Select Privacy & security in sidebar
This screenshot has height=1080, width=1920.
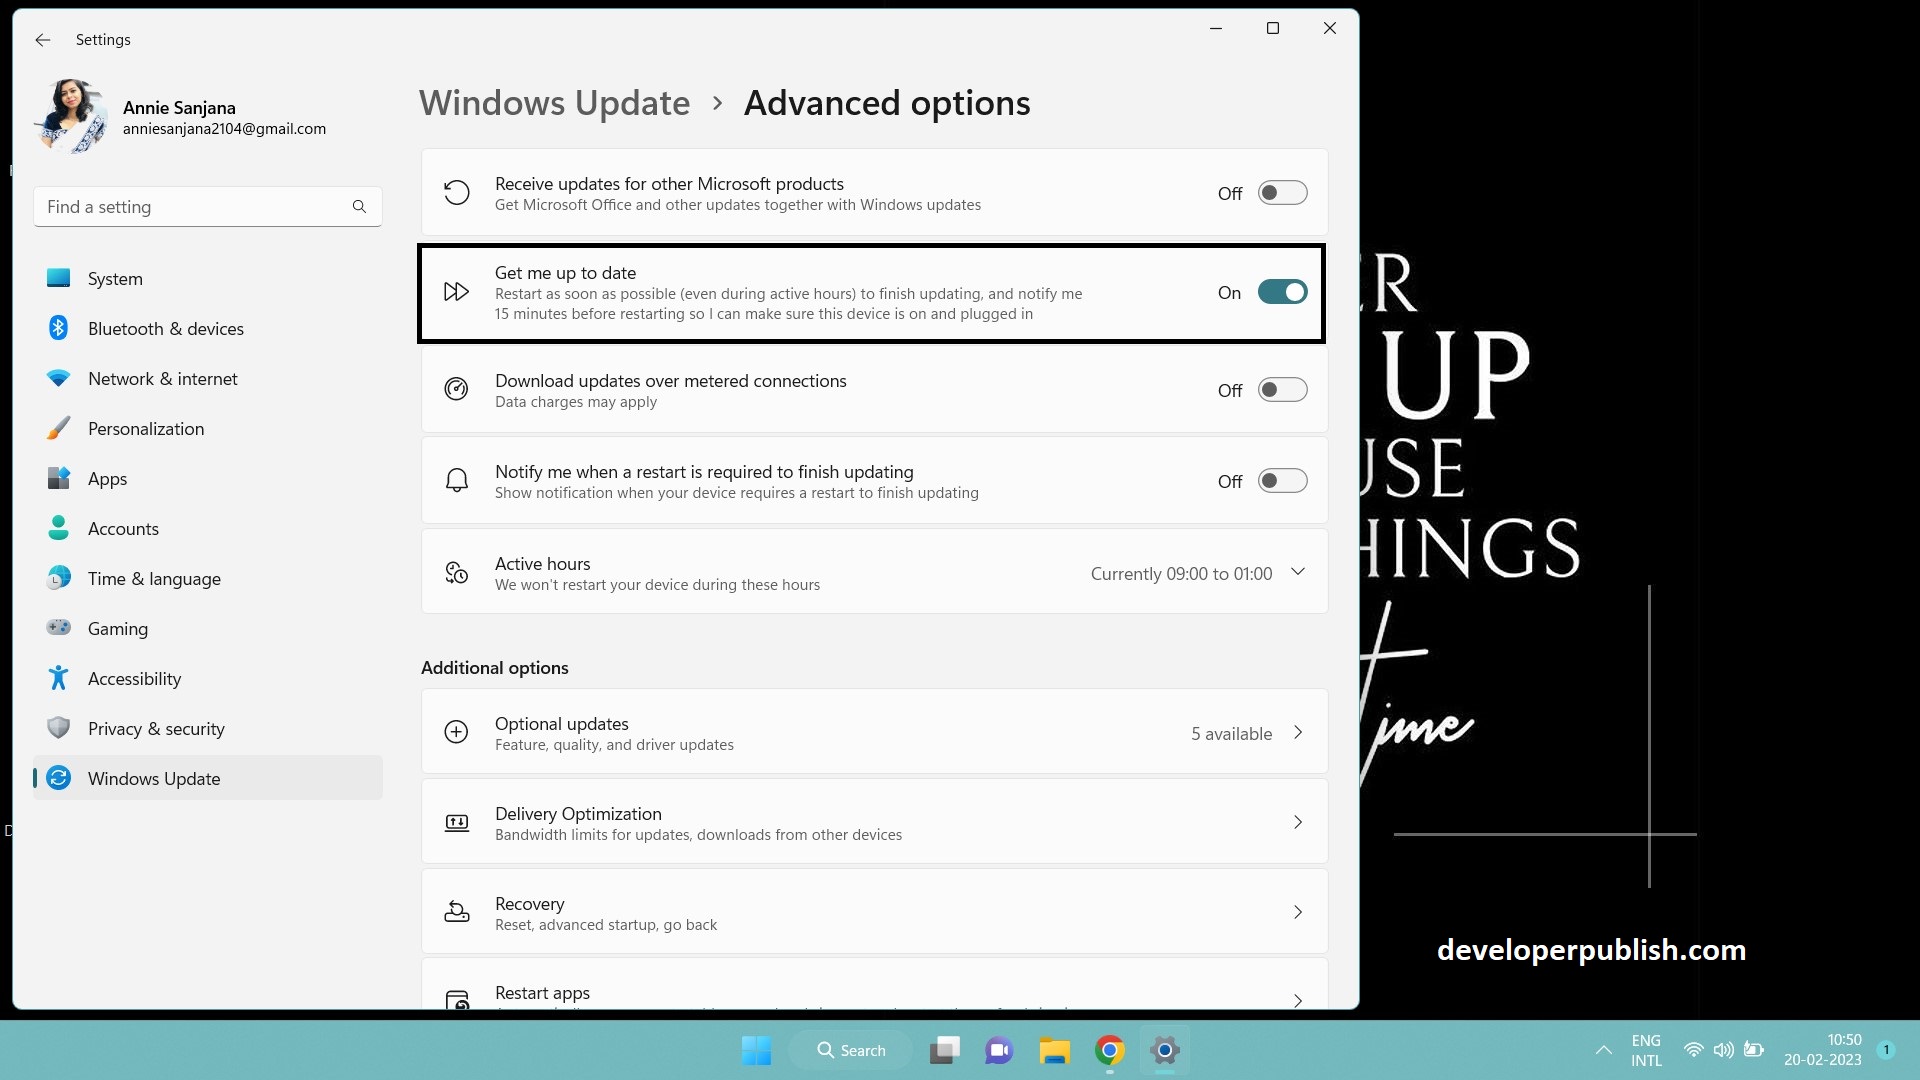coord(155,728)
